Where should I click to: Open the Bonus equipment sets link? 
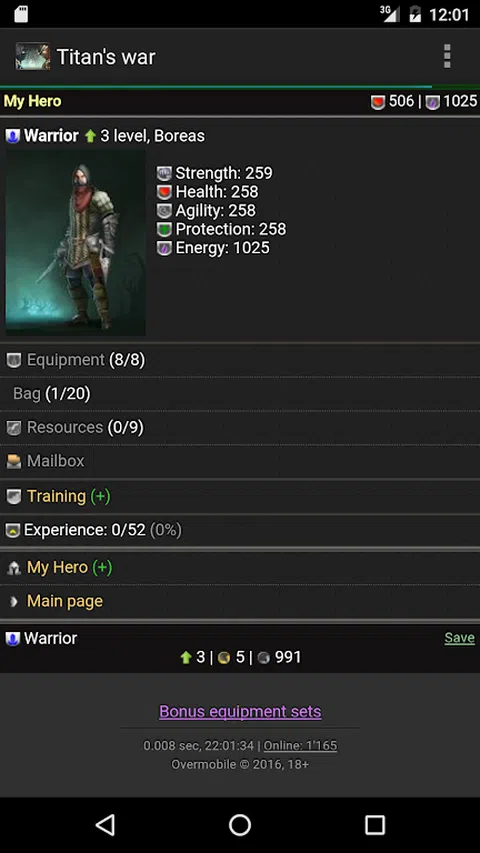(x=240, y=712)
